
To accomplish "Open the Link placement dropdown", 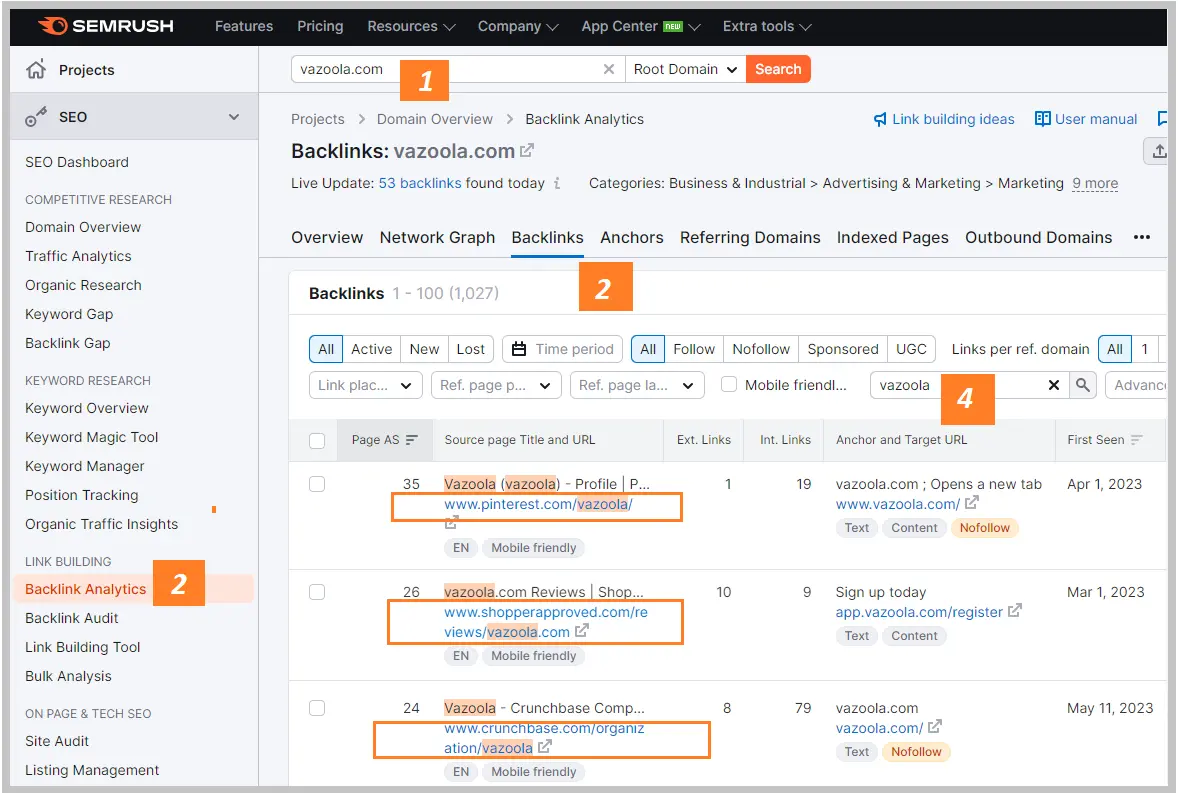I will (364, 385).
